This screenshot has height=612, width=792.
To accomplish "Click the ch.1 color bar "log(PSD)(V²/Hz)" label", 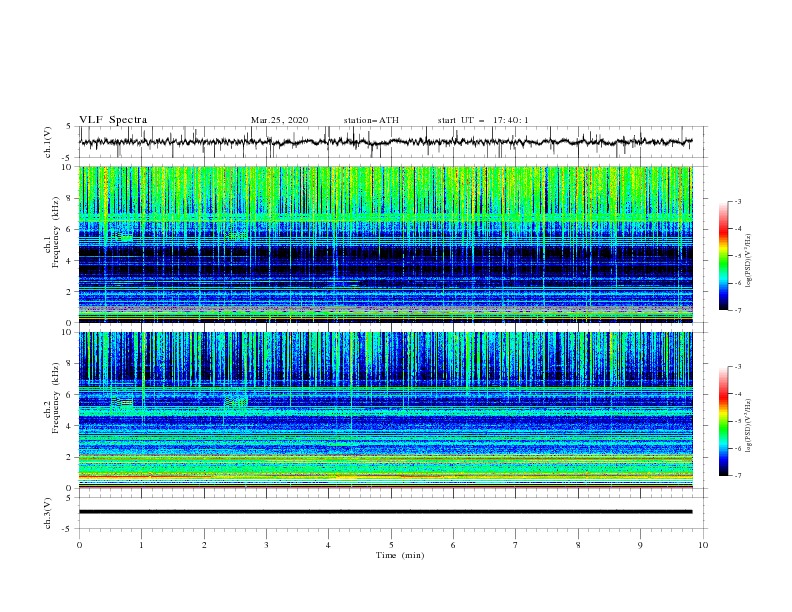I will pyautogui.click(x=748, y=261).
